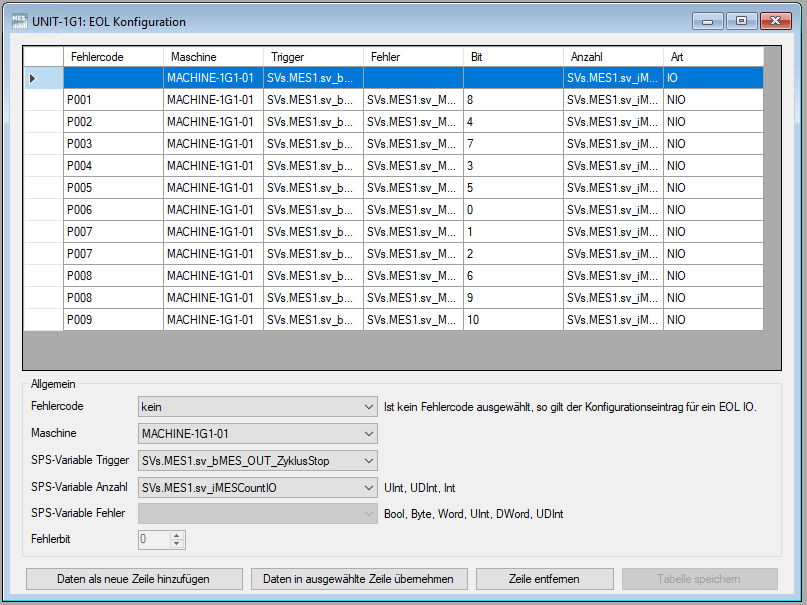The width and height of the screenshot is (807, 605).
Task: Open the Fehlercode dropdown
Action: [x=257, y=407]
